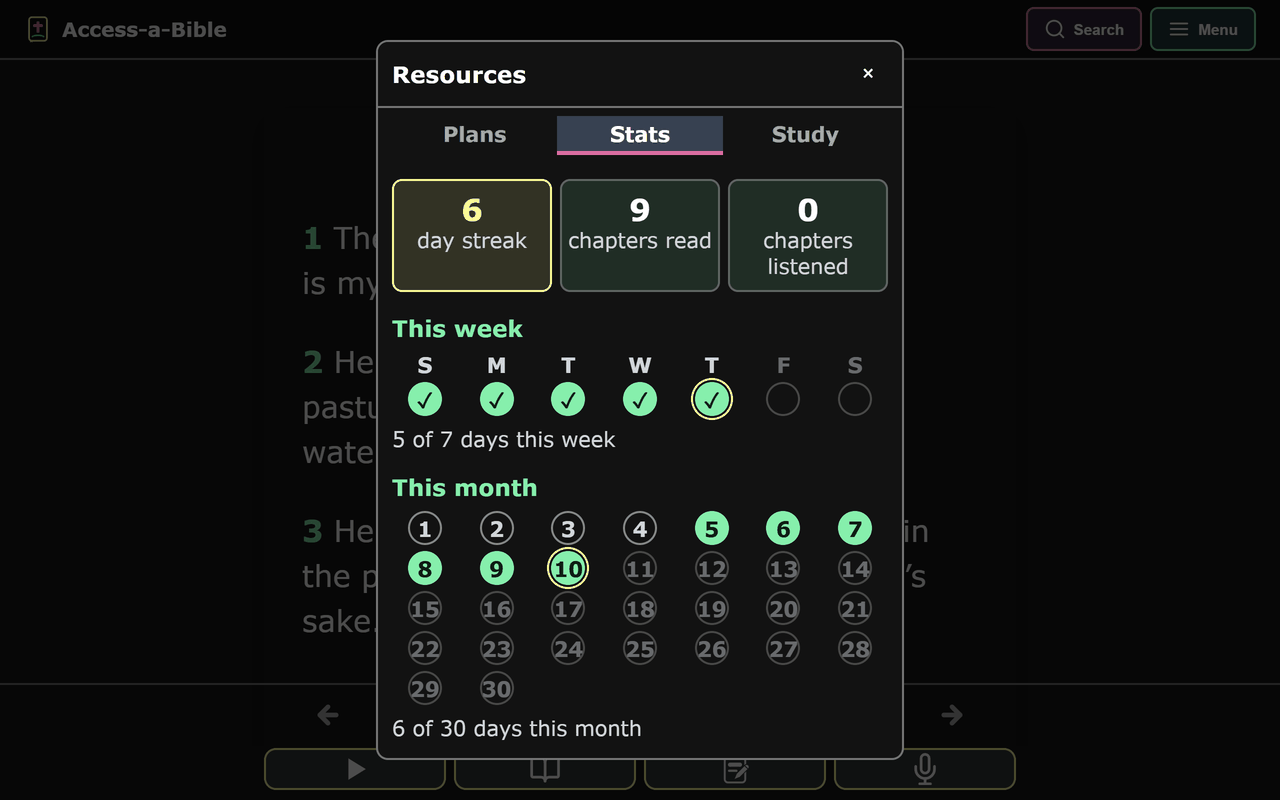Click the 9 chapters read card
The image size is (1280, 800).
(640, 235)
